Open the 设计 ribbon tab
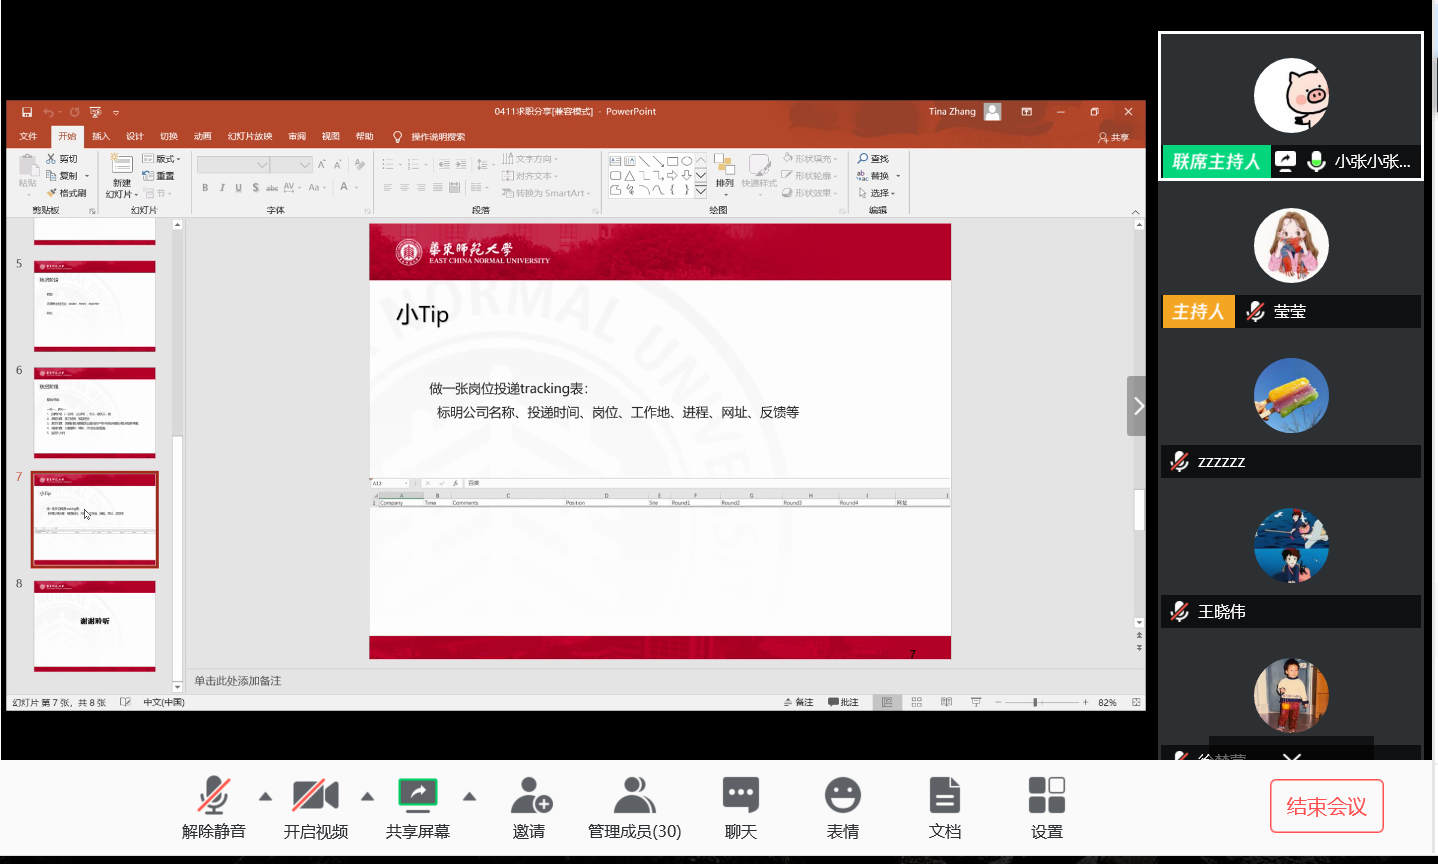1438x864 pixels. pyautogui.click(x=135, y=136)
